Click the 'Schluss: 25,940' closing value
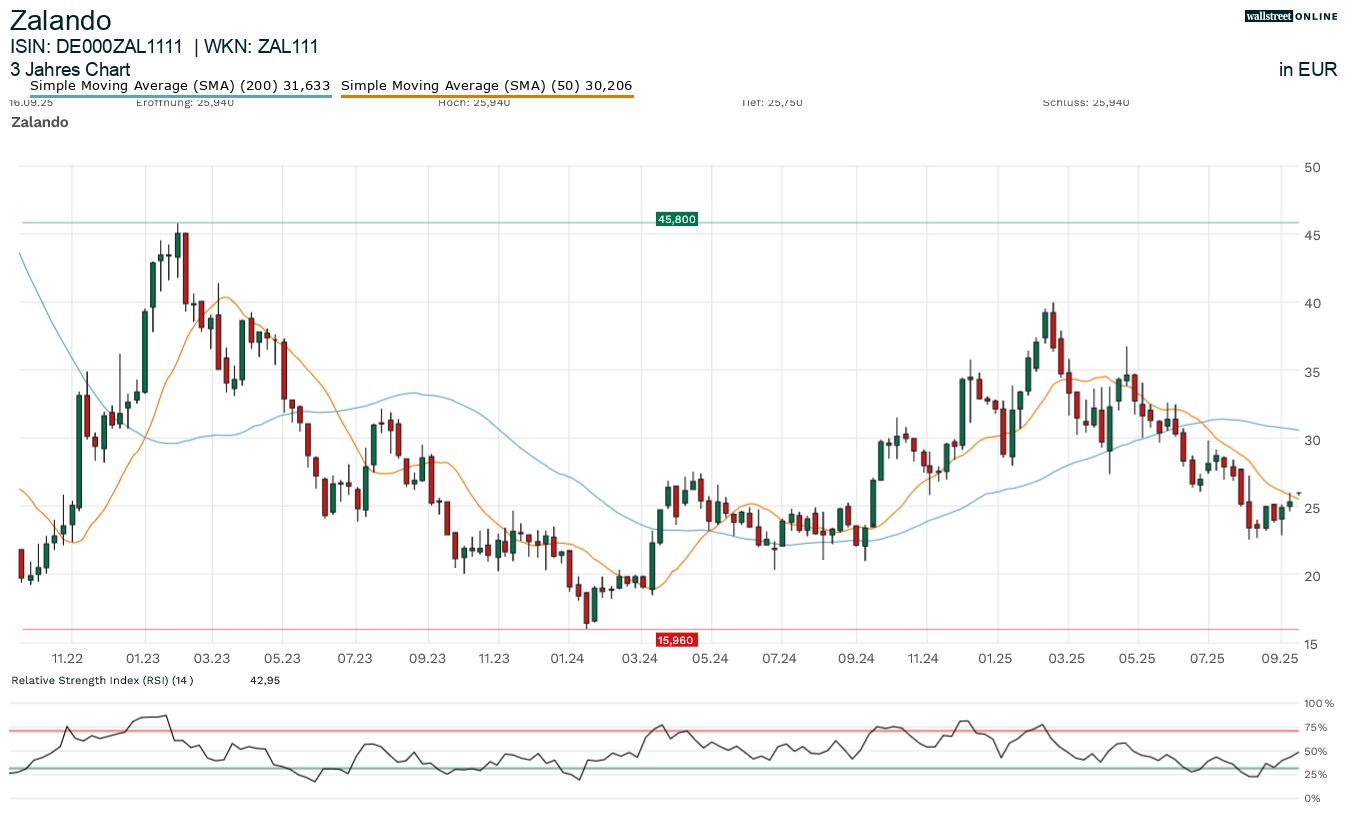Viewport: 1349px width, 831px height. click(1085, 103)
